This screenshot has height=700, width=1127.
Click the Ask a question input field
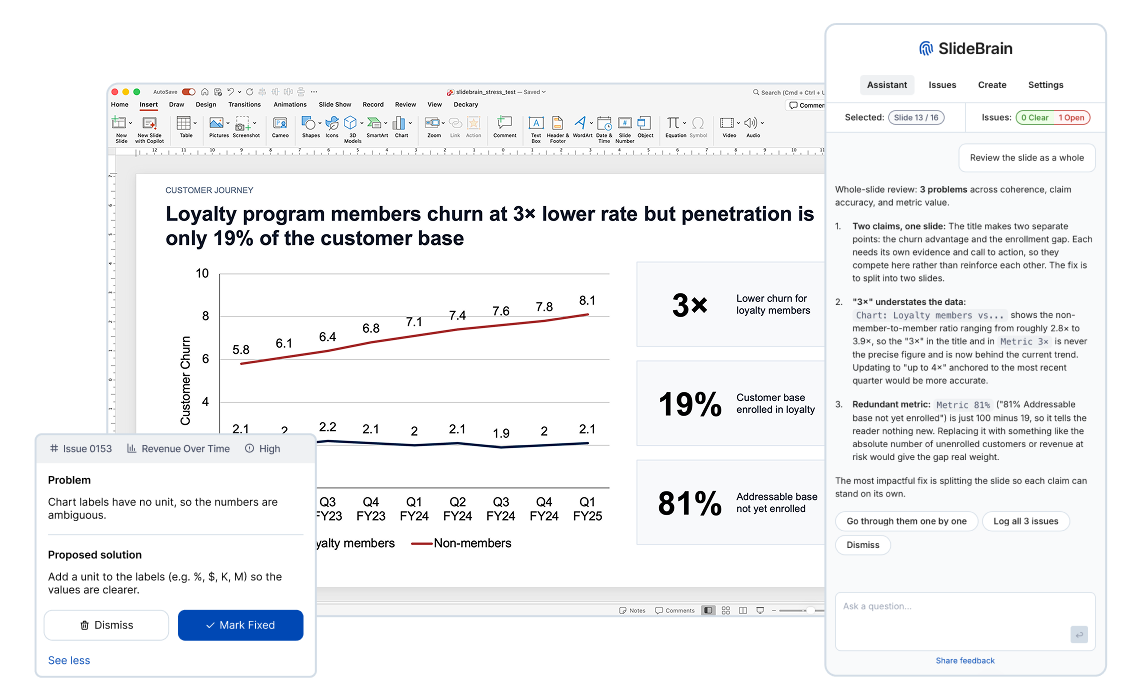pyautogui.click(x=965, y=621)
